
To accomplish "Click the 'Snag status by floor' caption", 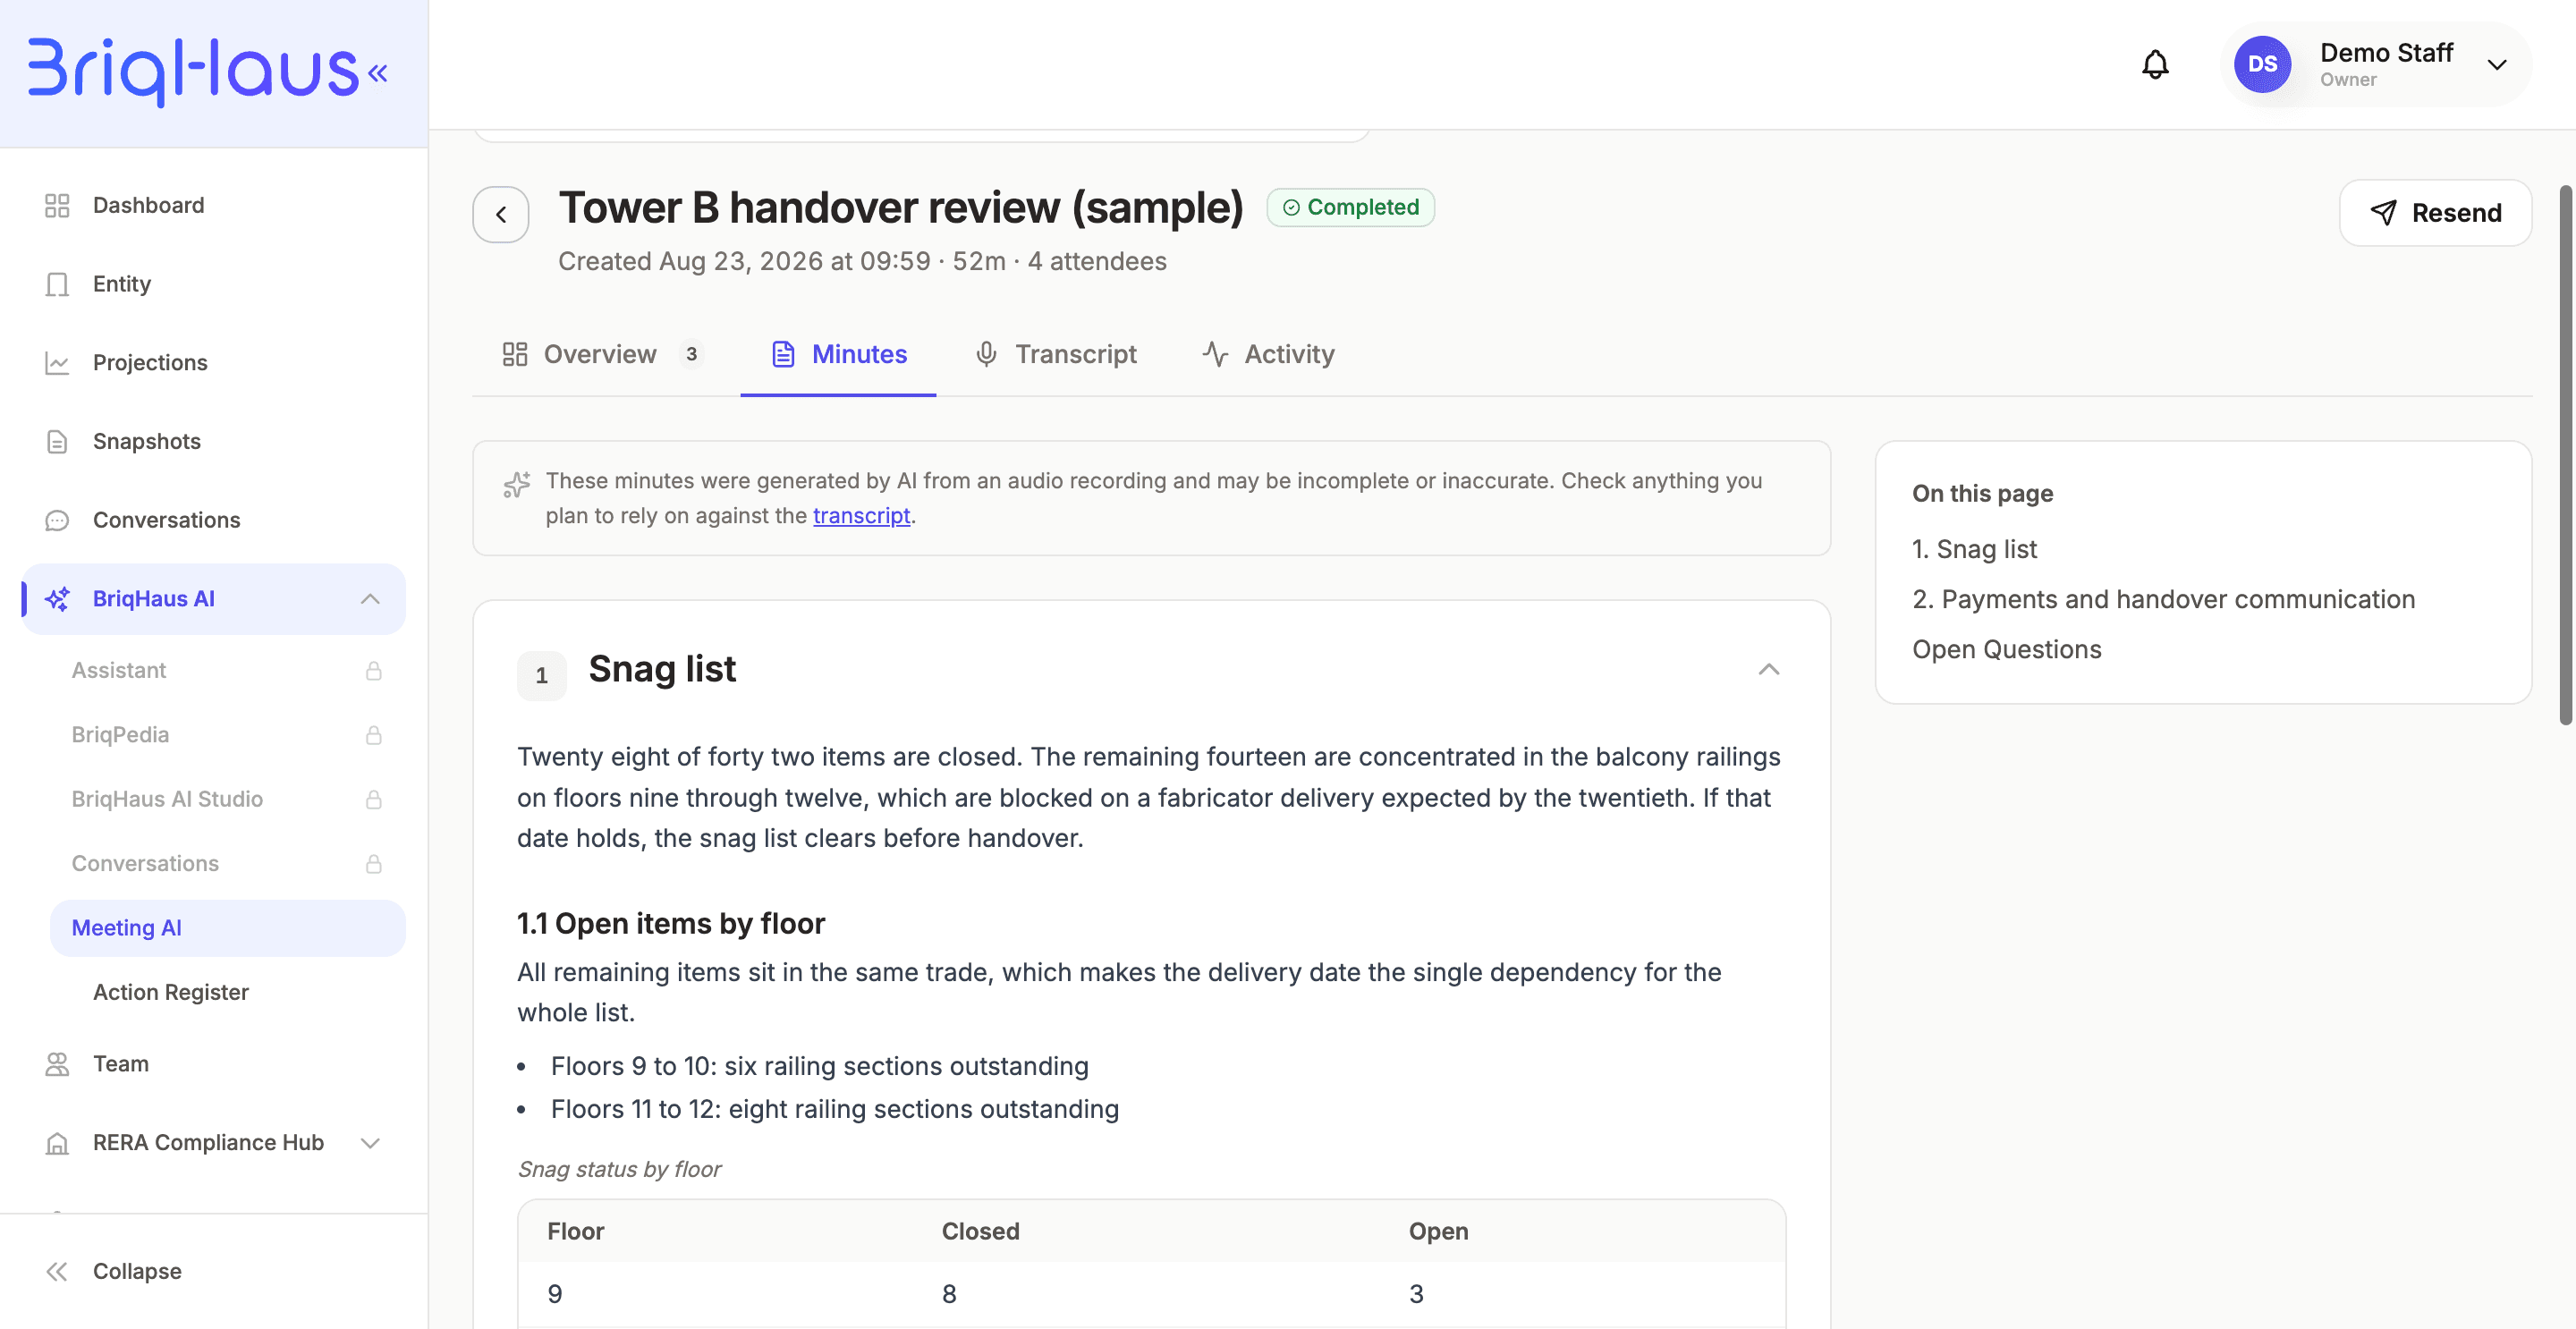I will click(619, 1169).
